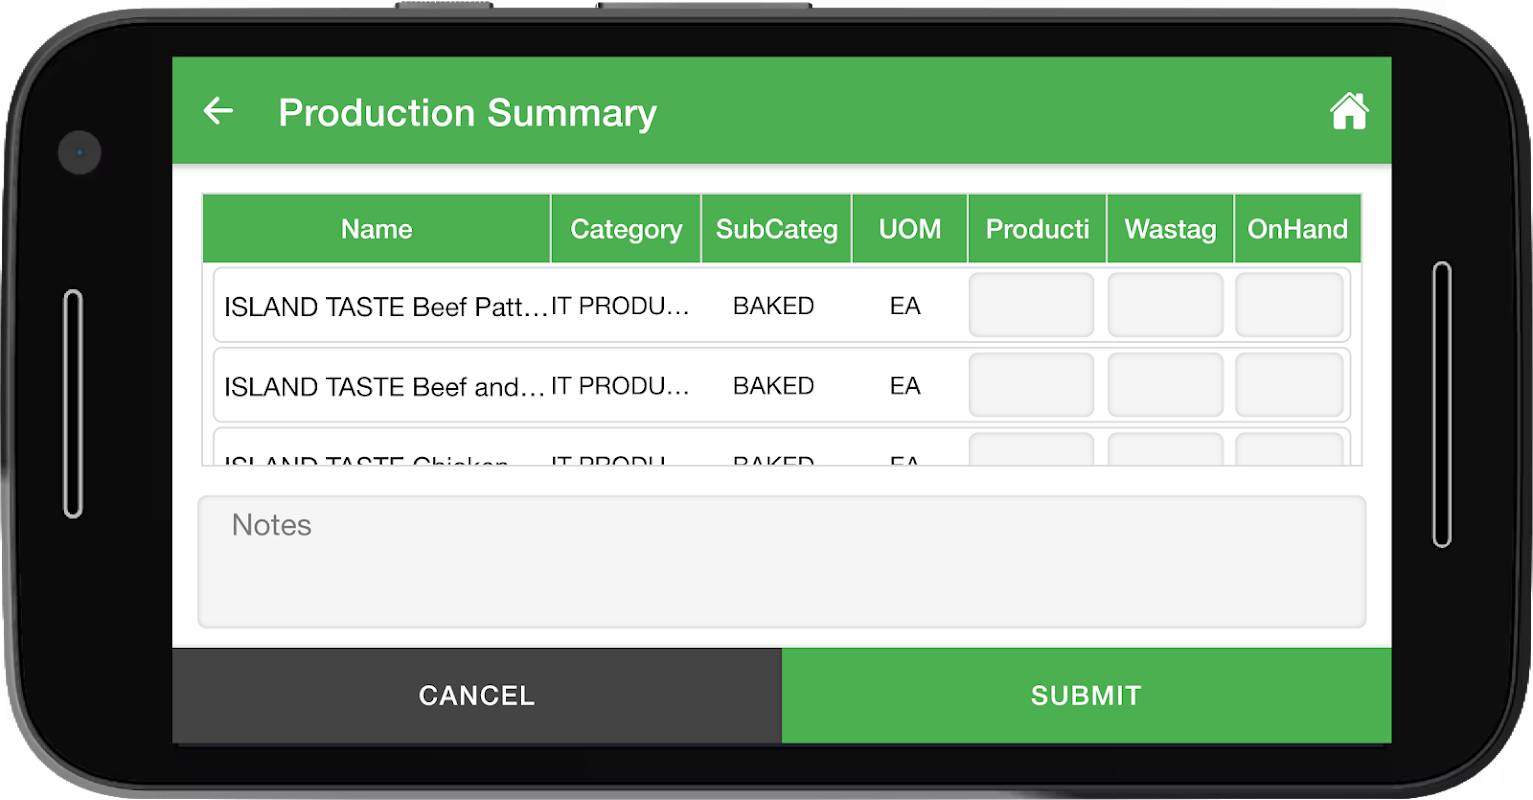
Task: Go to home via house icon
Action: 1348,111
